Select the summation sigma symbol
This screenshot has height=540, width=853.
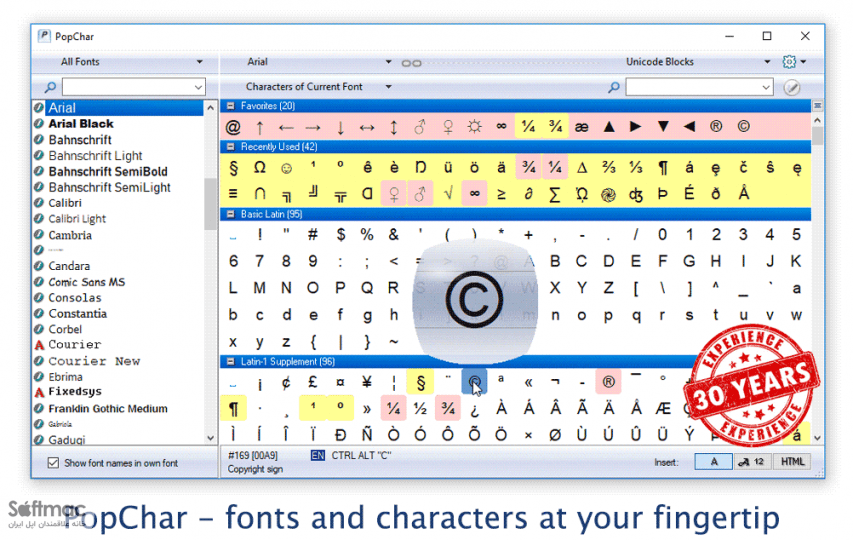pyautogui.click(x=554, y=194)
